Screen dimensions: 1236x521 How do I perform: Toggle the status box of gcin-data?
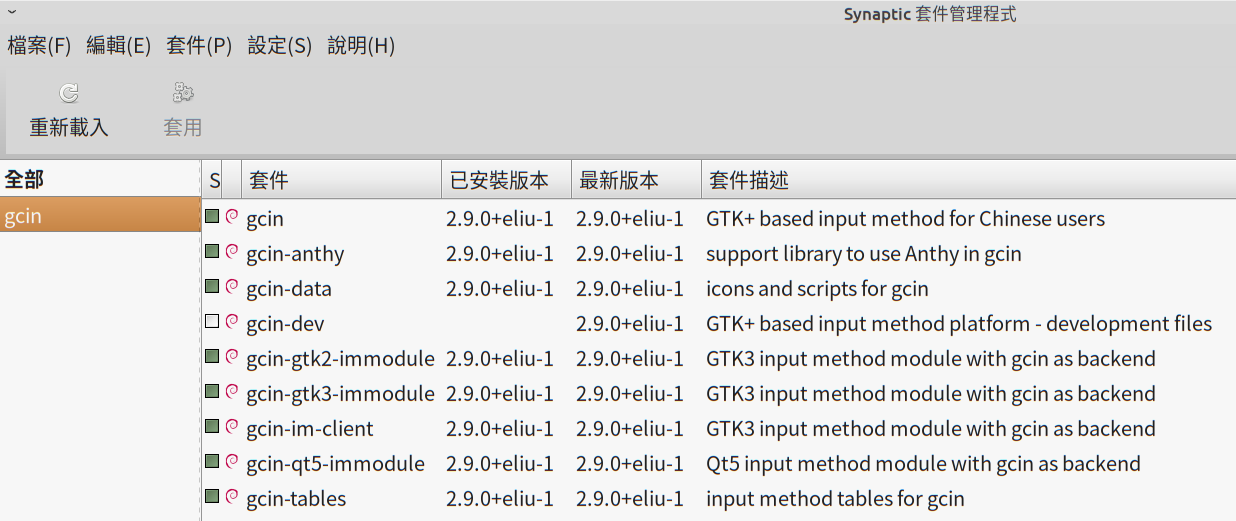(212, 286)
